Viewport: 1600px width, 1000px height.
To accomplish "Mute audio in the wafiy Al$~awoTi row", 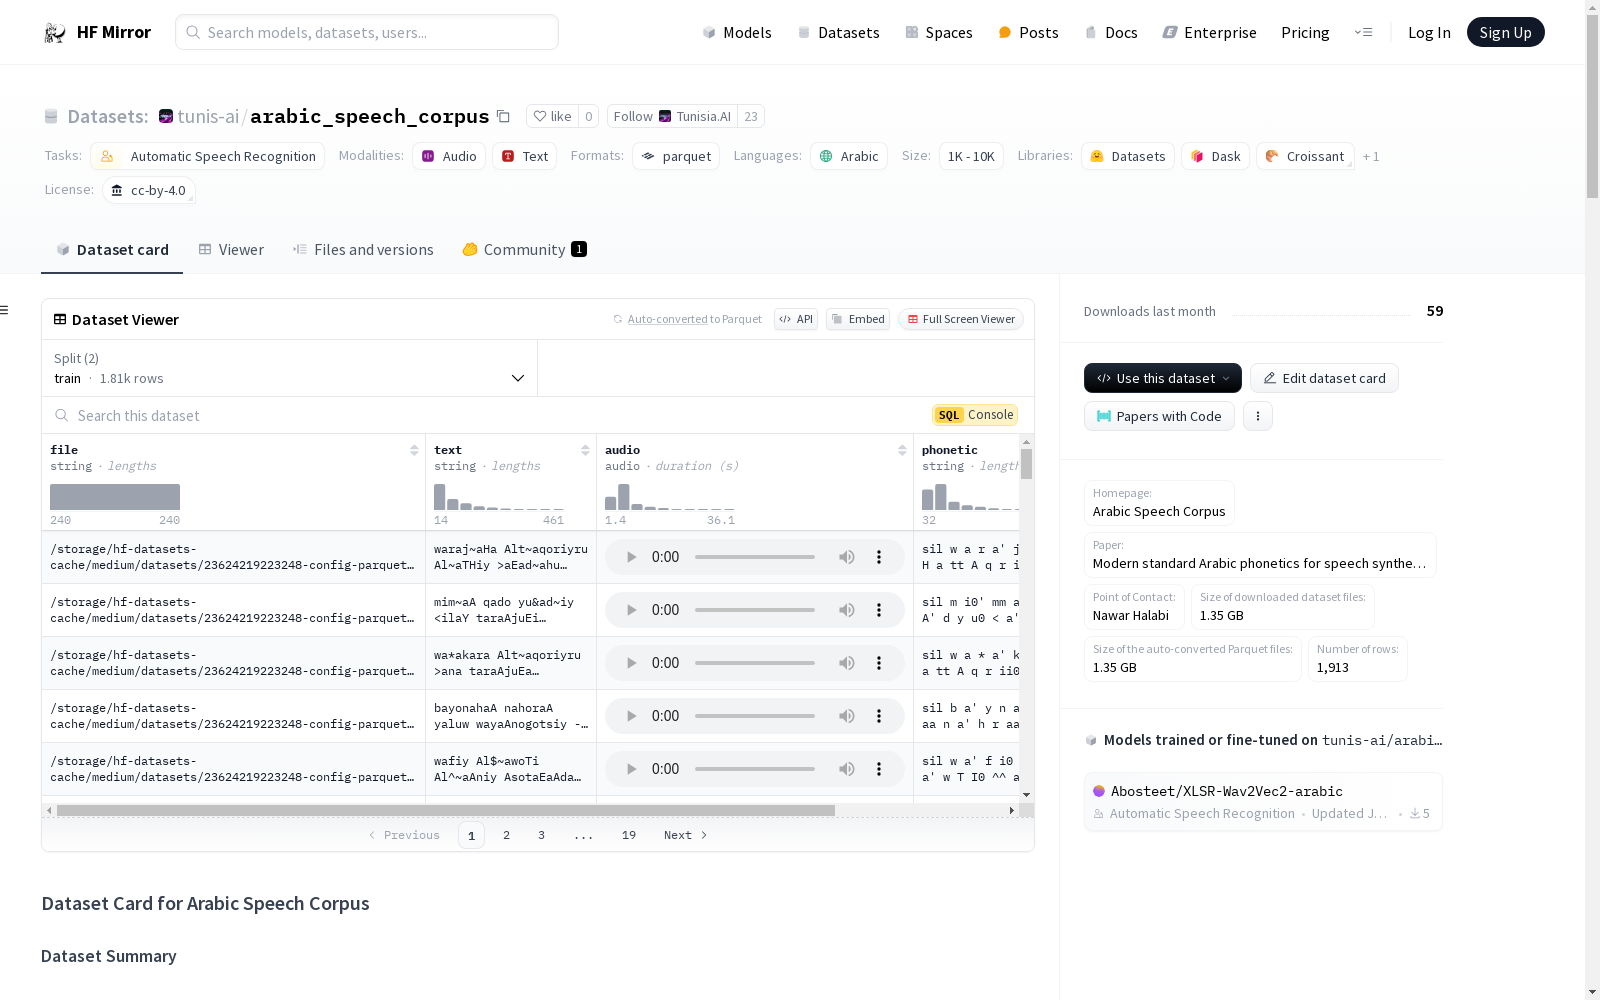I will (x=847, y=769).
